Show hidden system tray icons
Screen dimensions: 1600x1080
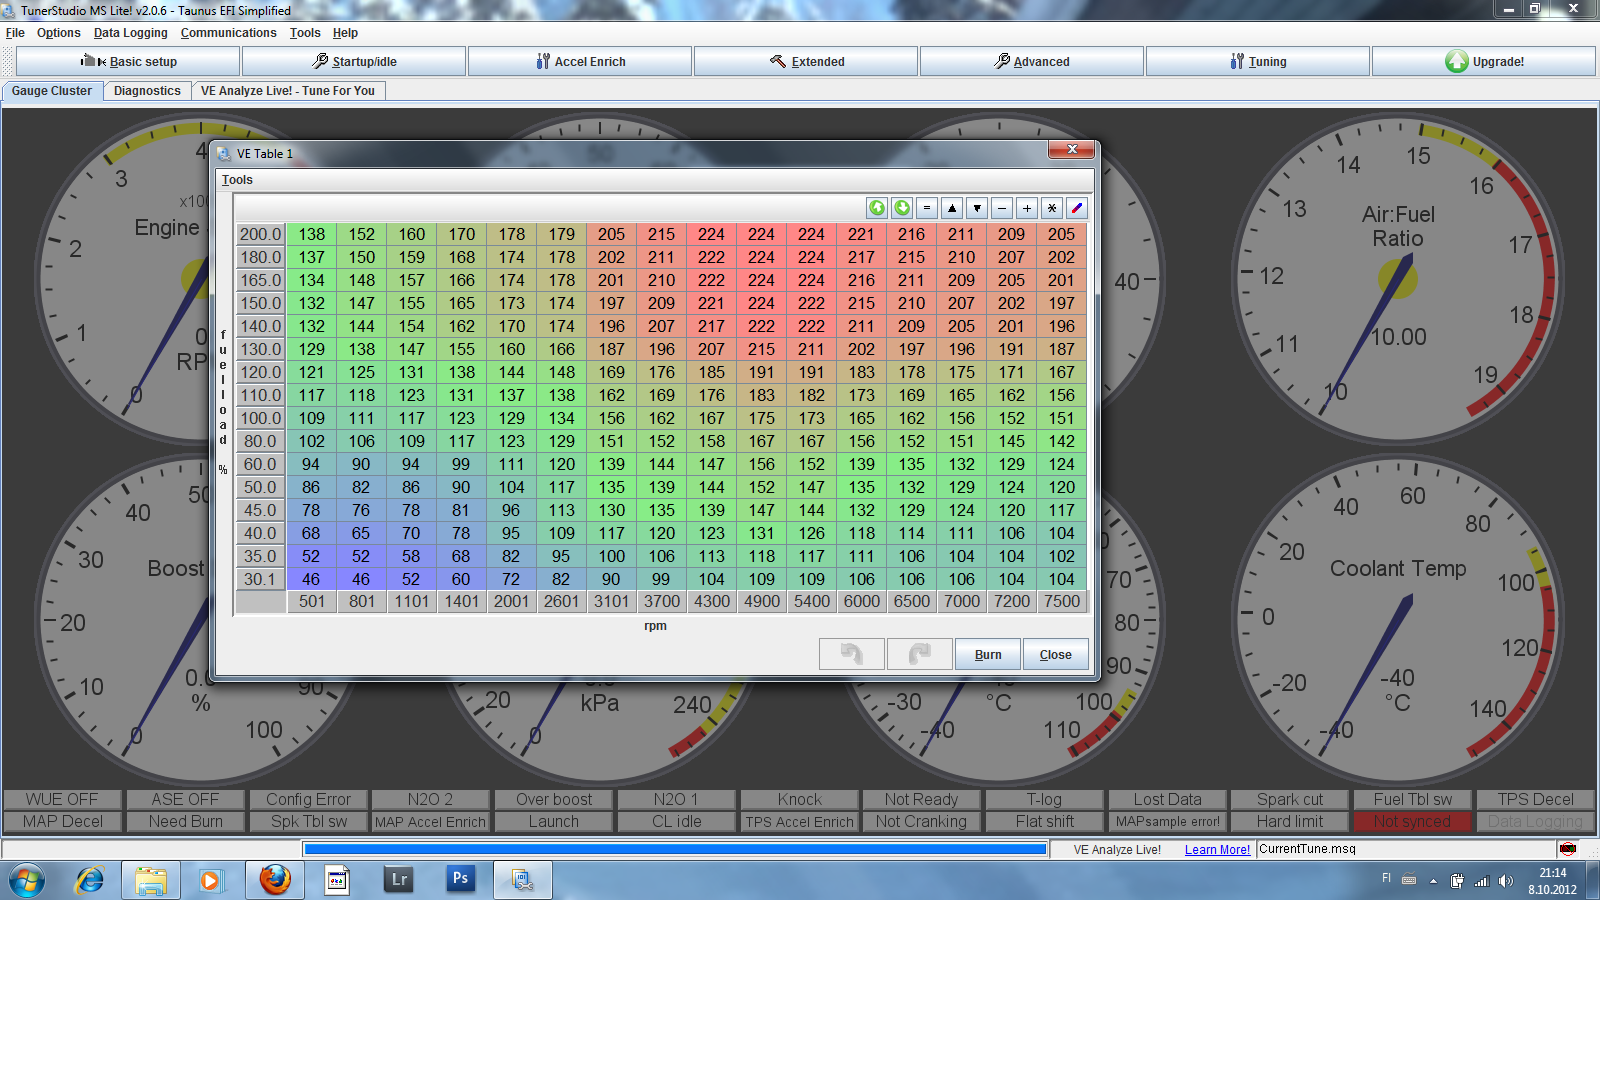point(1433,881)
